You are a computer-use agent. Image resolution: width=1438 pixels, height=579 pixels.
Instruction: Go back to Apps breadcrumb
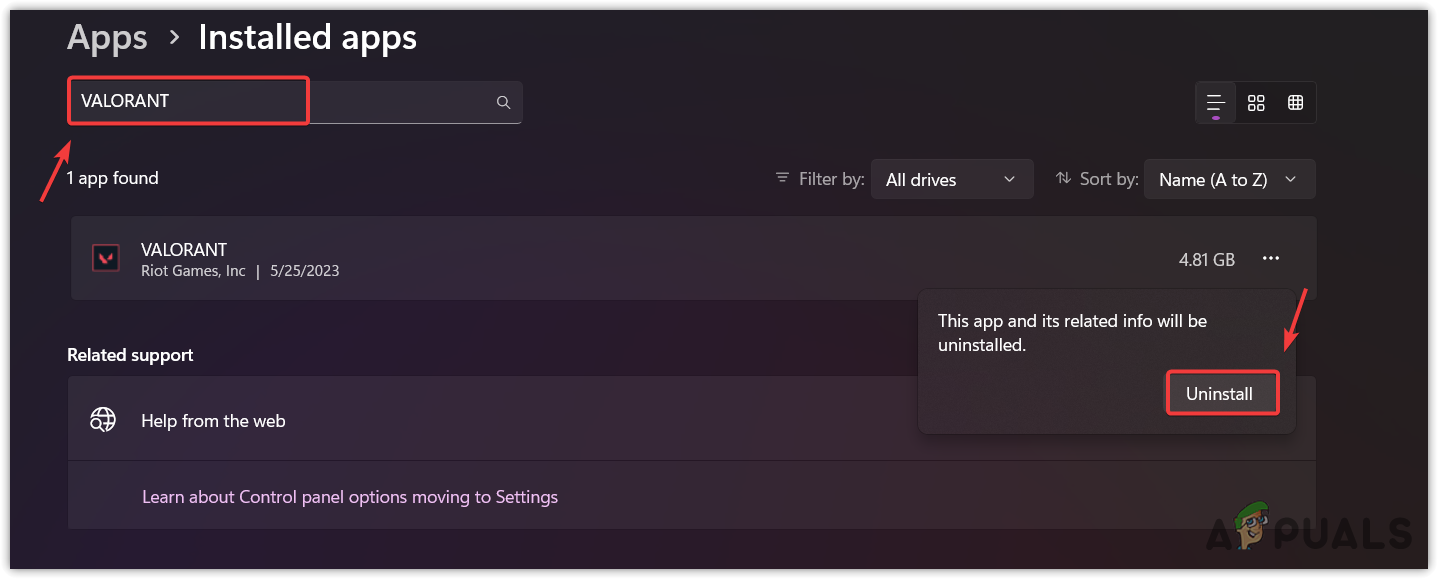tap(107, 38)
